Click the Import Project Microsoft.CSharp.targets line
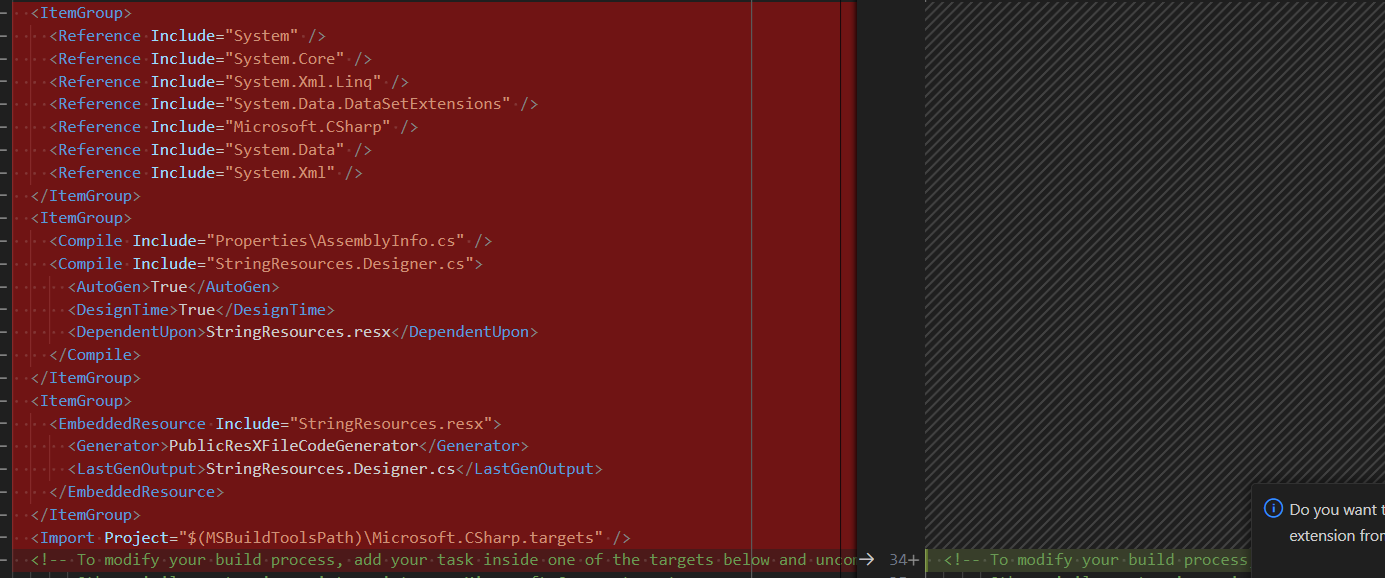1385x578 pixels. [331, 538]
